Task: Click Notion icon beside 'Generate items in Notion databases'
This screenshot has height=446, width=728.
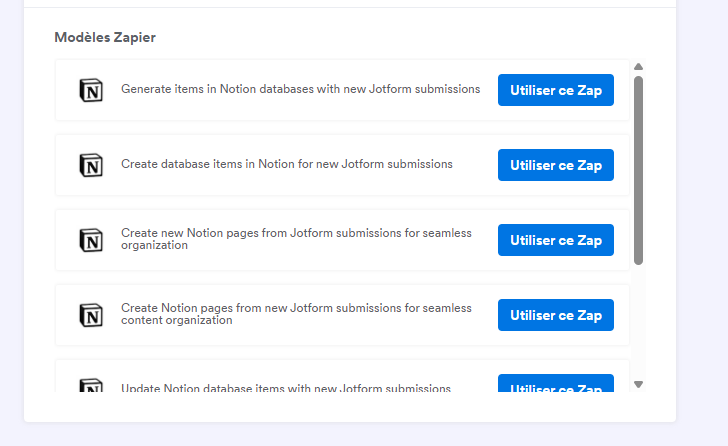Action: (x=91, y=90)
